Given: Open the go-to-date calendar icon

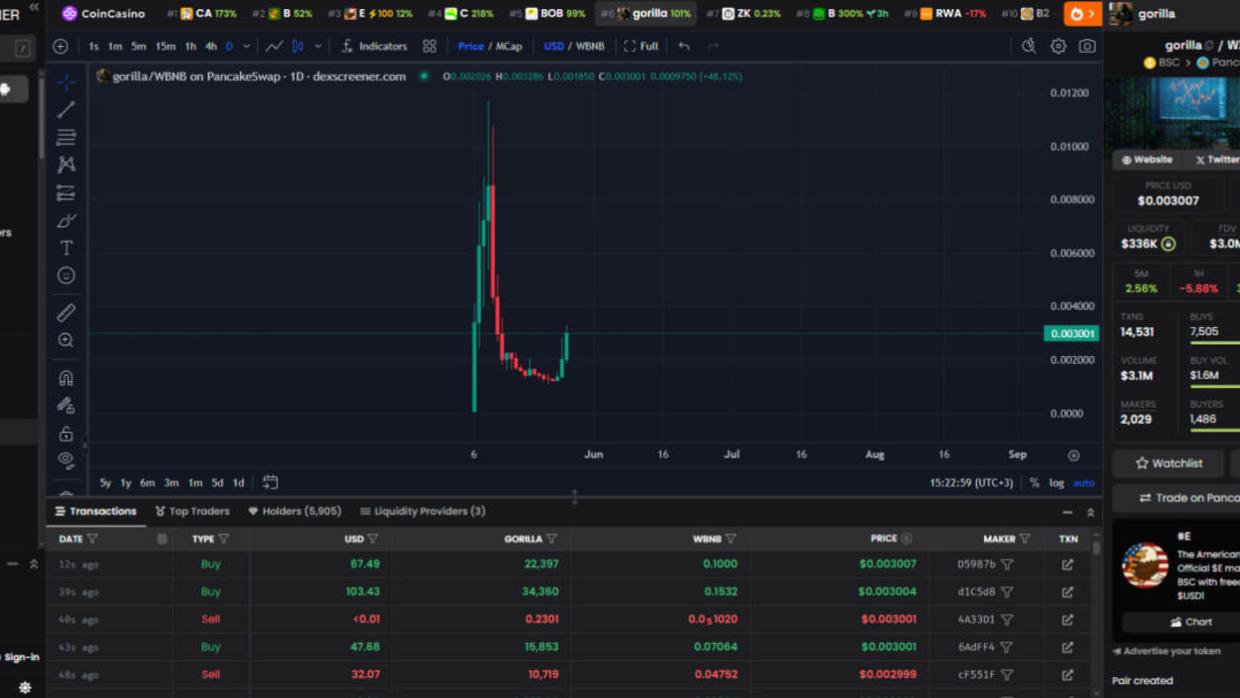Looking at the screenshot, I should (x=270, y=482).
